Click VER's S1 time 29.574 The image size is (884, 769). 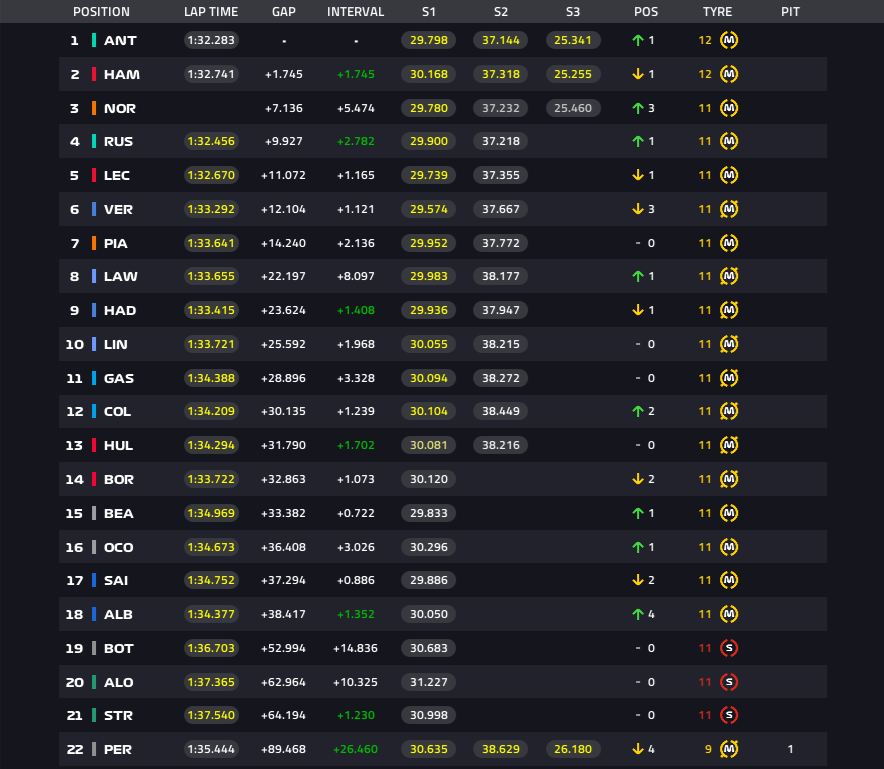[428, 209]
